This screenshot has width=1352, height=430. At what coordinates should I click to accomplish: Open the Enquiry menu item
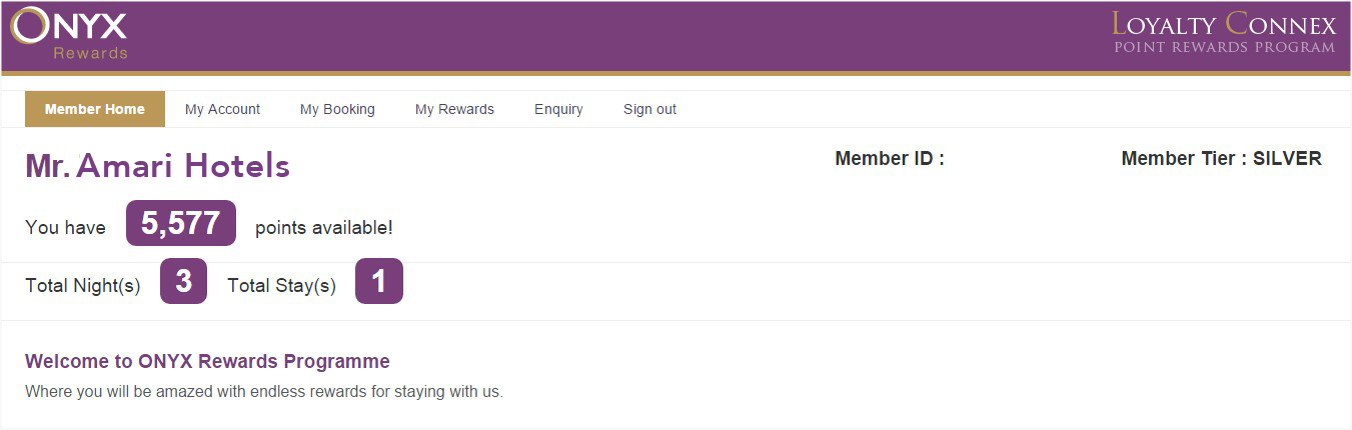[558, 109]
